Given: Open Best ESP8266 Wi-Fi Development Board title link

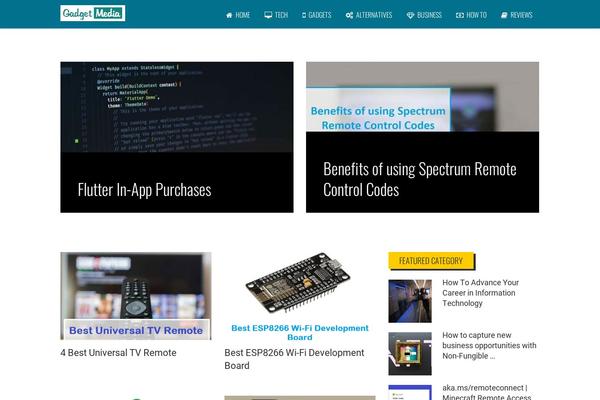Looking at the screenshot, I should pyautogui.click(x=294, y=359).
